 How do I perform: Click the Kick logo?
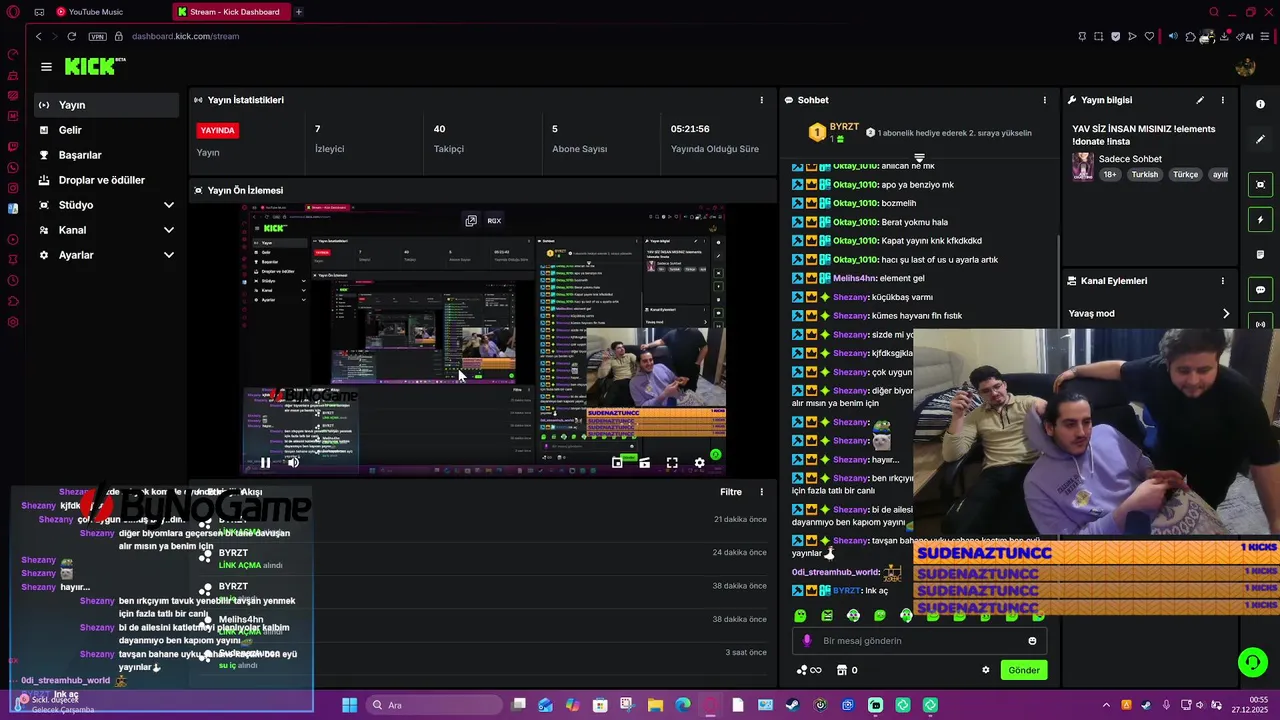[95, 66]
